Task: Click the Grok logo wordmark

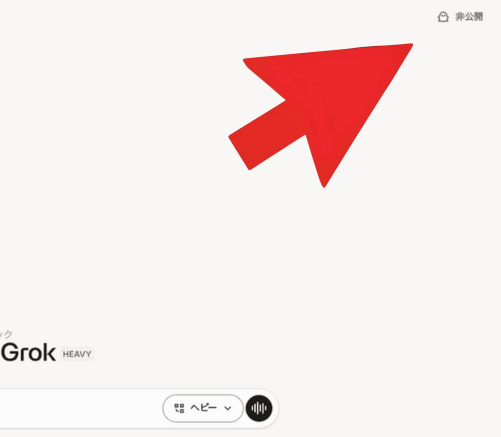Action: pos(28,352)
